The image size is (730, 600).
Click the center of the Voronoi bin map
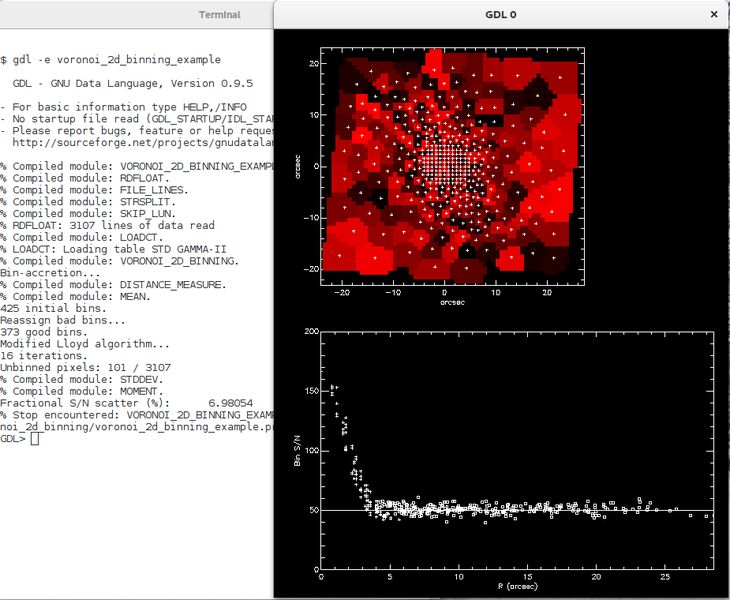(444, 166)
